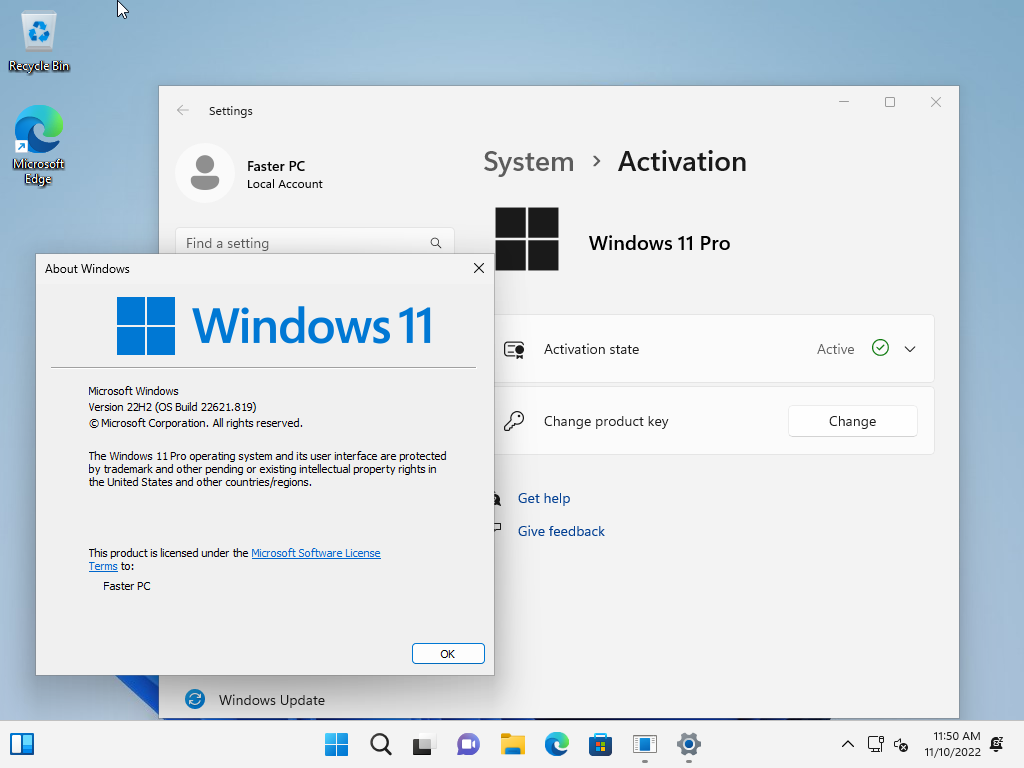Screen dimensions: 1024x768
Task: Click OK in About Windows dialog
Action: [x=448, y=654]
